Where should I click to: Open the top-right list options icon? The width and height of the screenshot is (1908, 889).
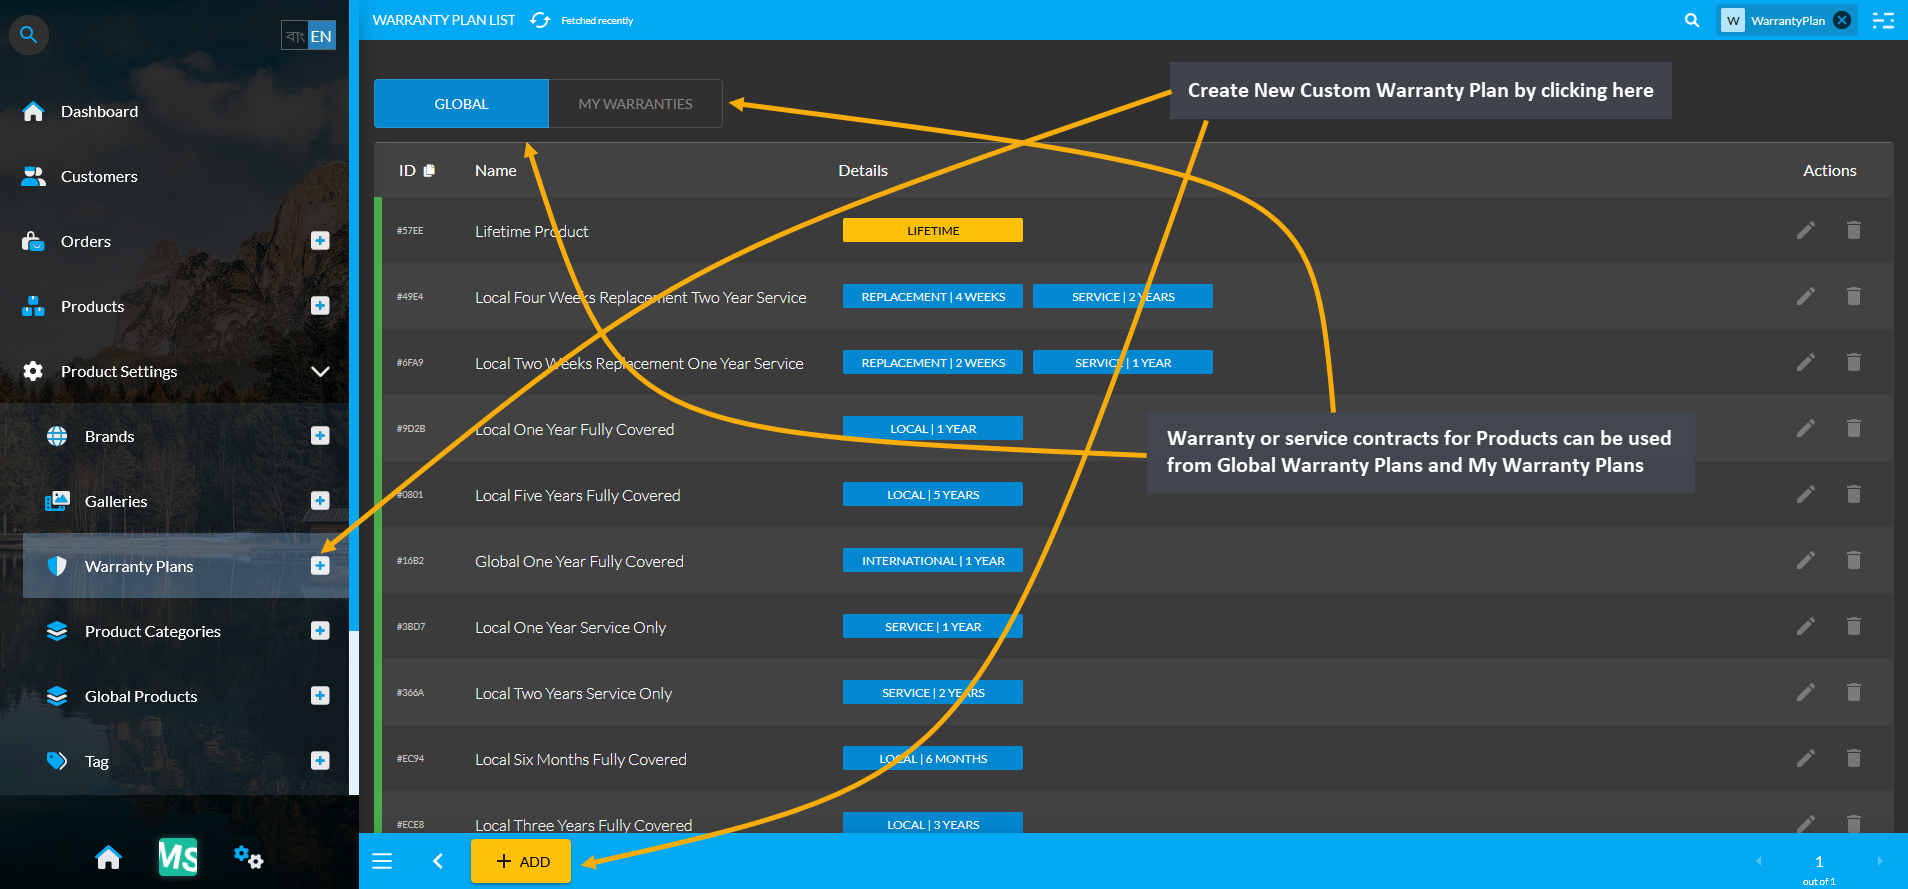click(x=1883, y=20)
